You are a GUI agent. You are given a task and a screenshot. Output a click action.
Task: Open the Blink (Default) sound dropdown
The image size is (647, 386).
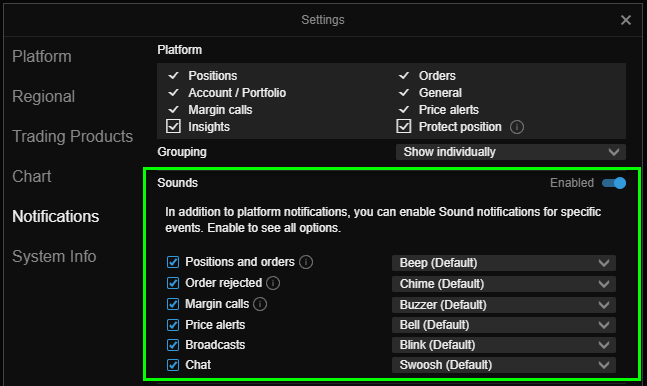(504, 345)
